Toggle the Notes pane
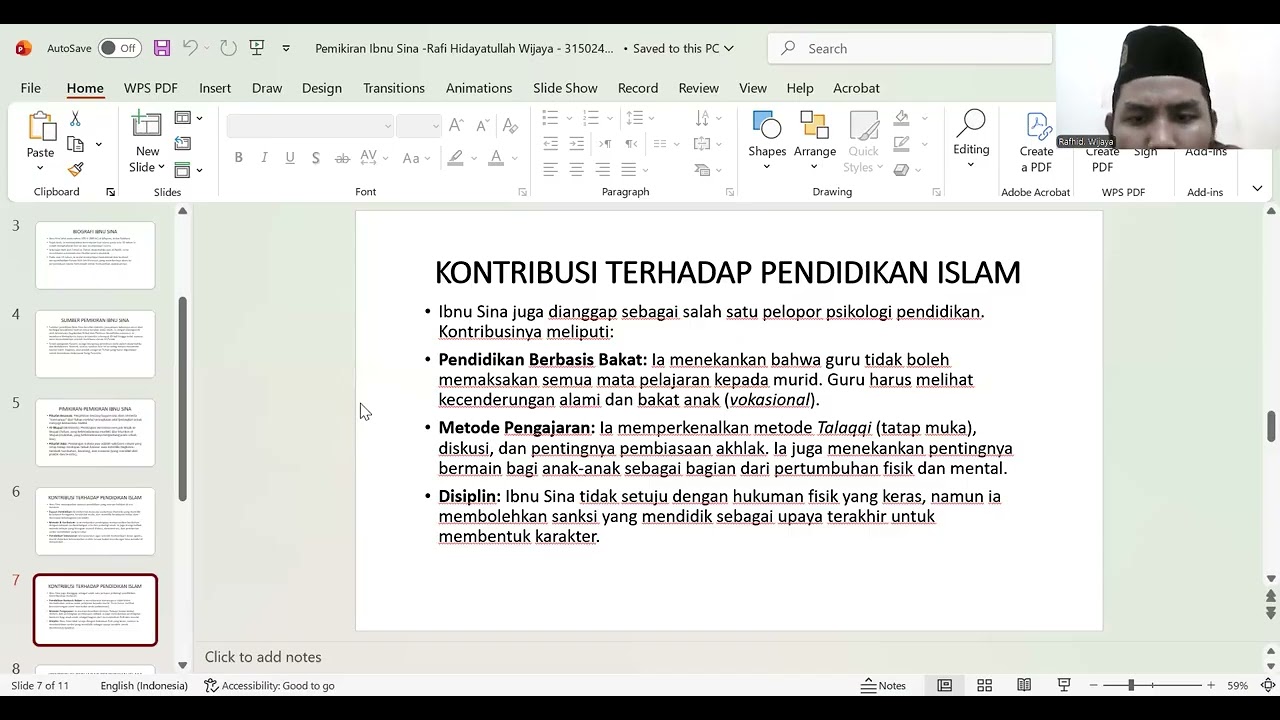The width and height of the screenshot is (1280, 720). click(x=884, y=685)
